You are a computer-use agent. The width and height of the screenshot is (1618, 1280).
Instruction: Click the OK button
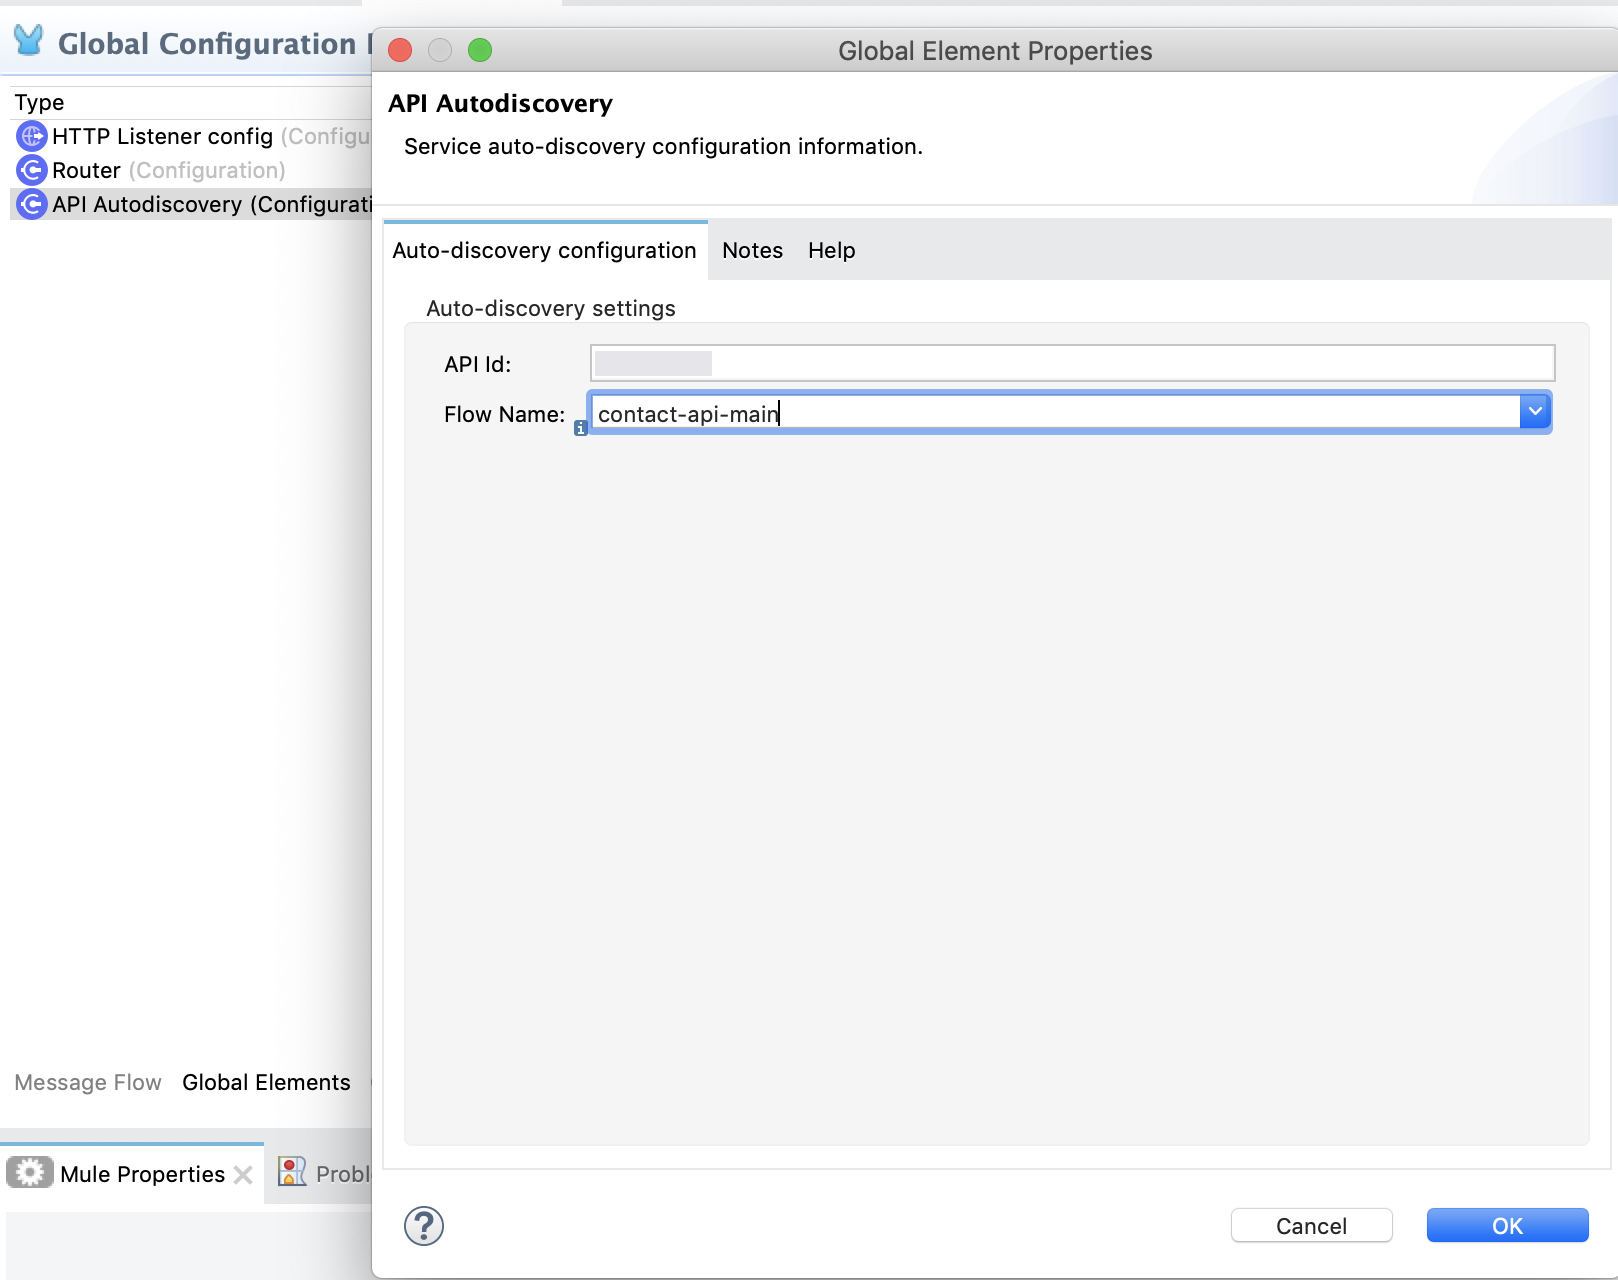click(1508, 1225)
